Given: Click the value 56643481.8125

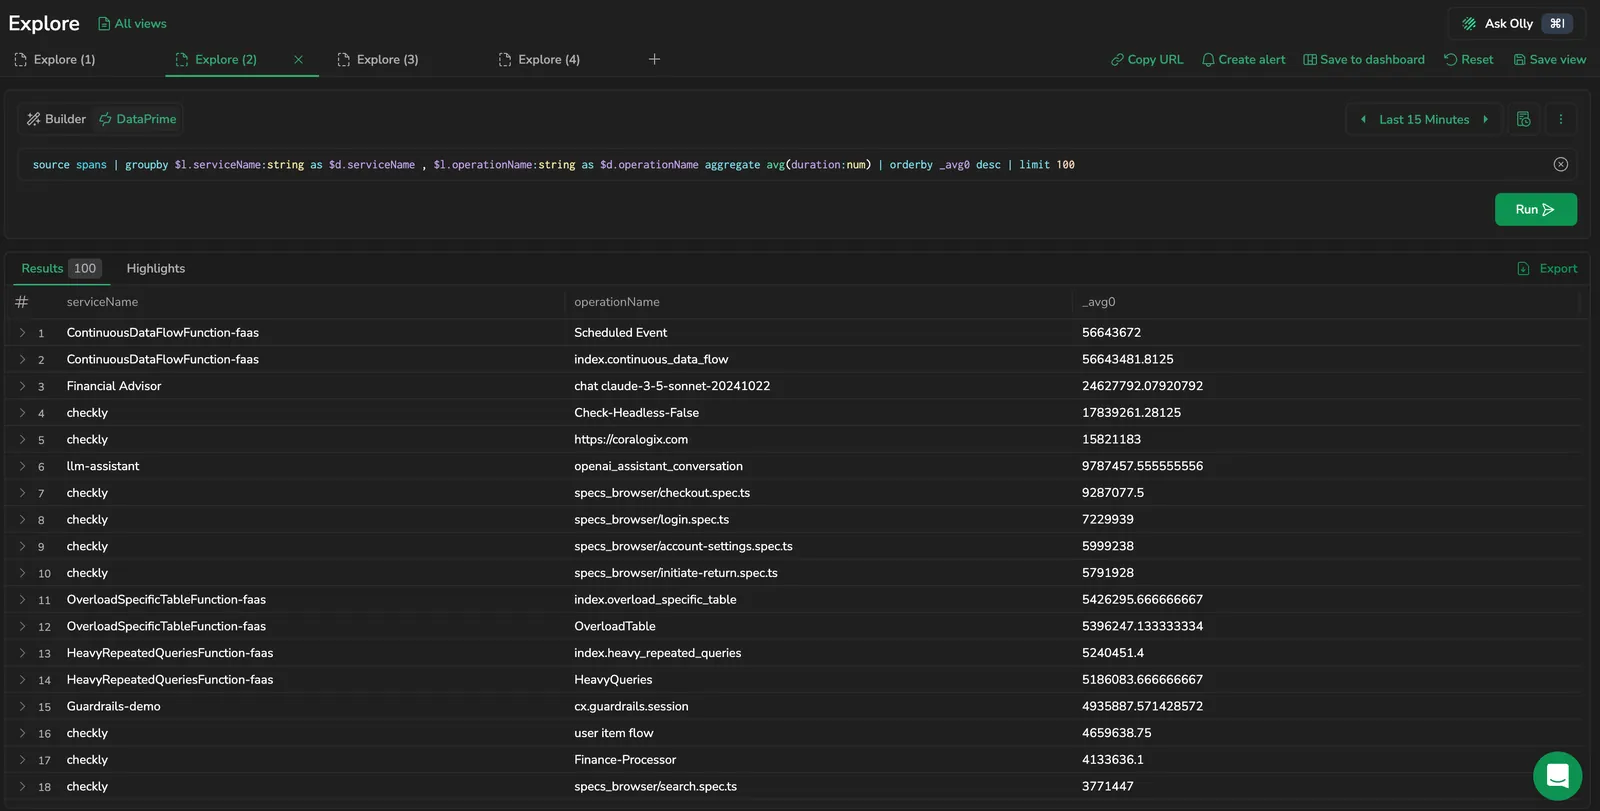Looking at the screenshot, I should click(x=1128, y=359).
